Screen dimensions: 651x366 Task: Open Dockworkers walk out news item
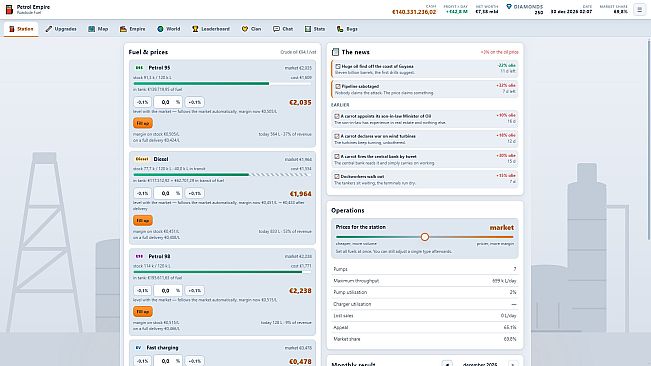point(424,179)
